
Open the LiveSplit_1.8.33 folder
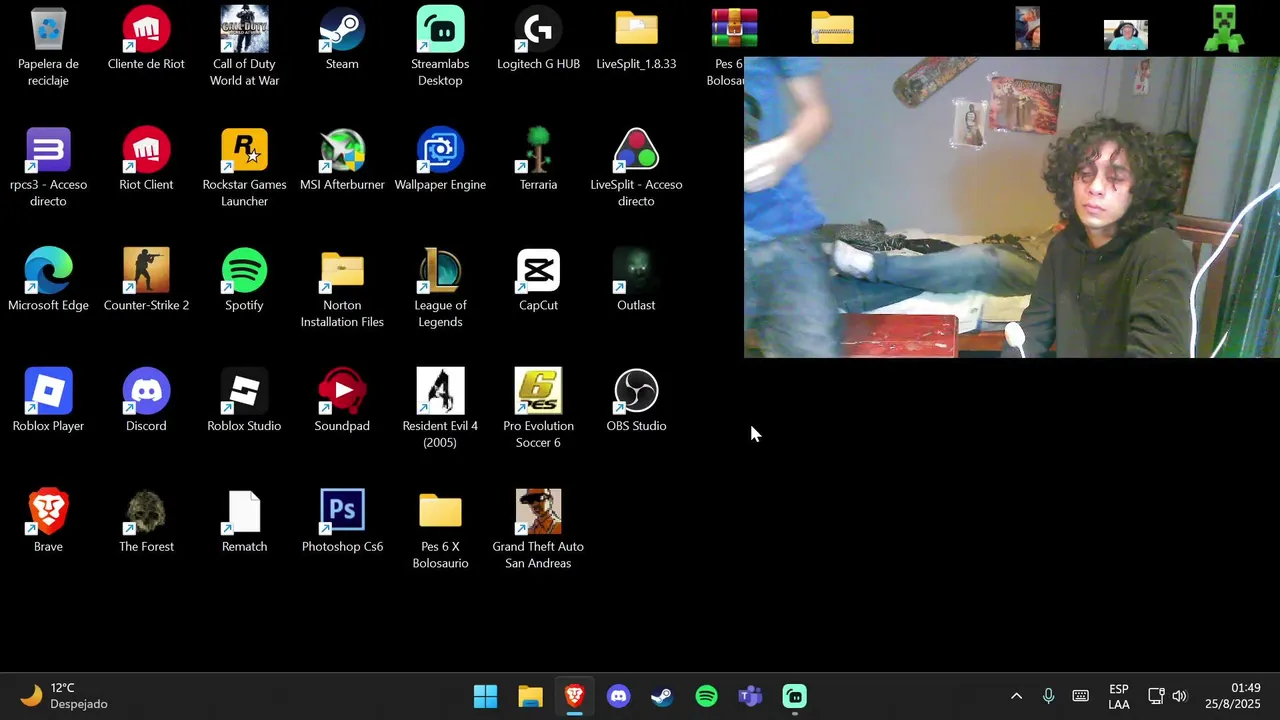click(636, 39)
